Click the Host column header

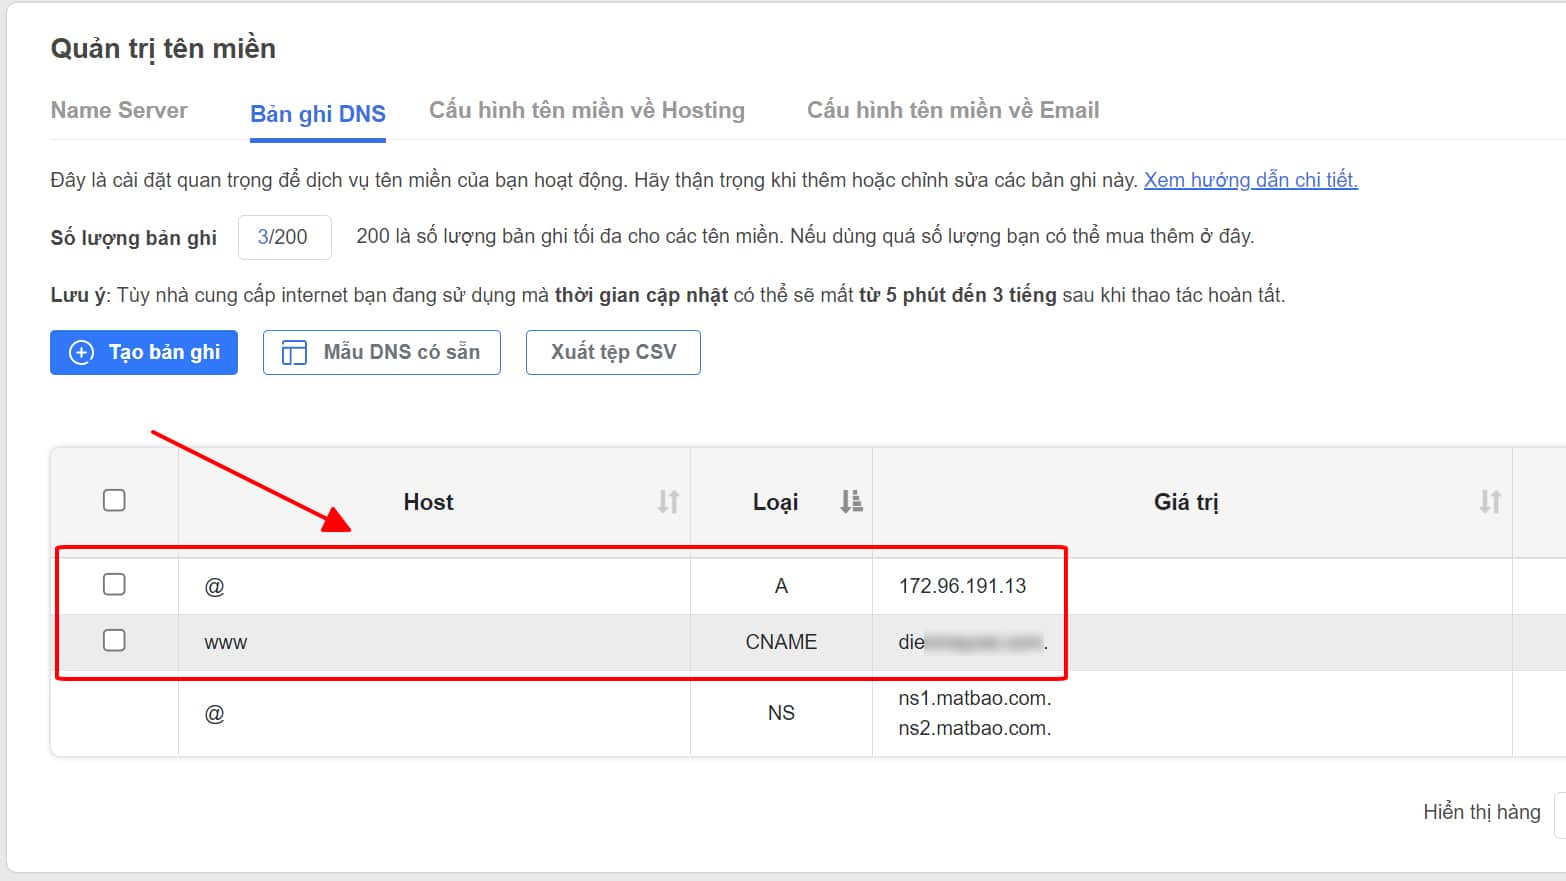(x=428, y=502)
